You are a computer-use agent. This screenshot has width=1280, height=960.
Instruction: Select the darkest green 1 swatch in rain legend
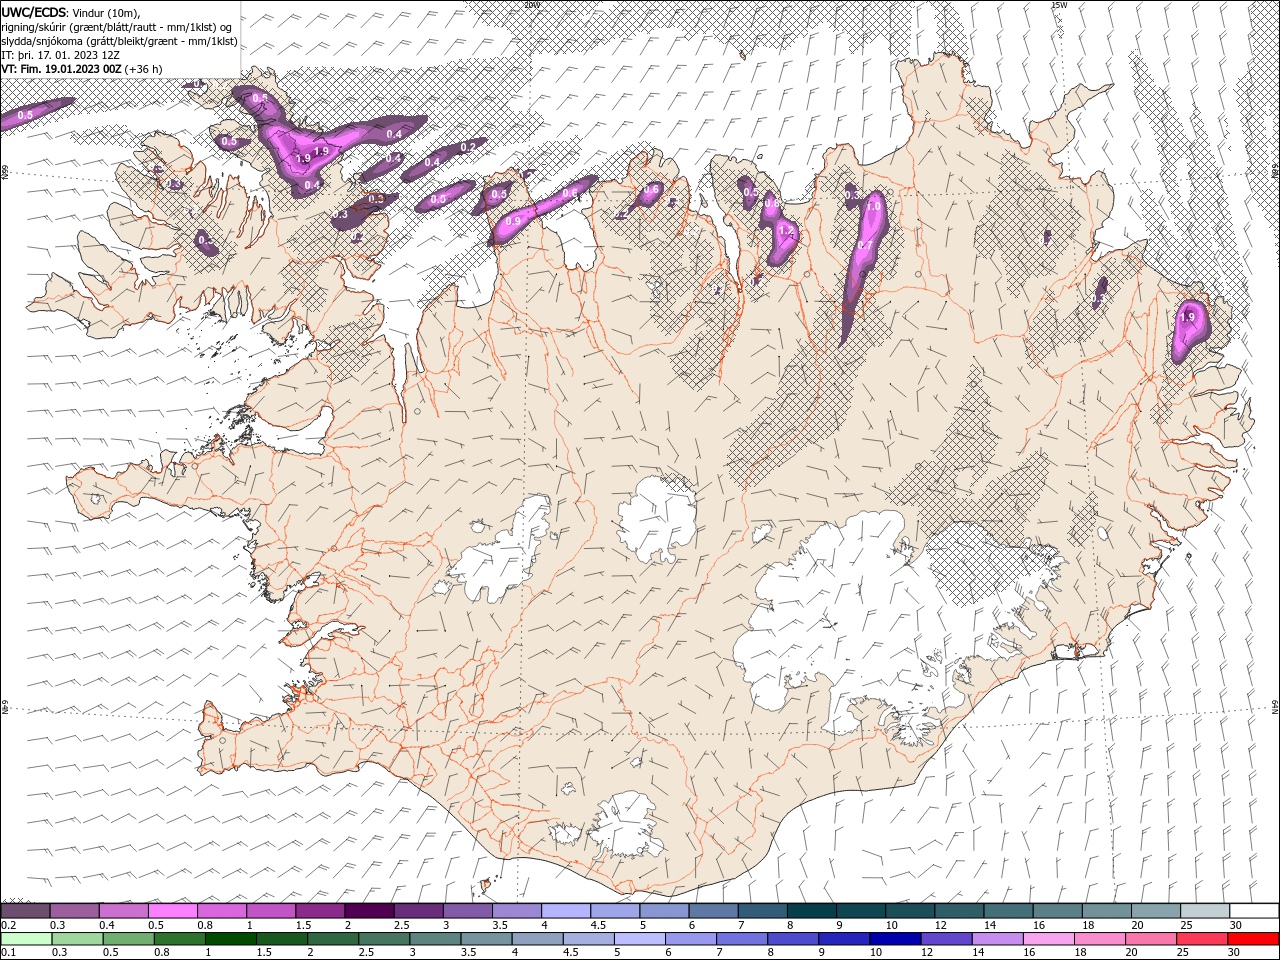click(x=230, y=939)
